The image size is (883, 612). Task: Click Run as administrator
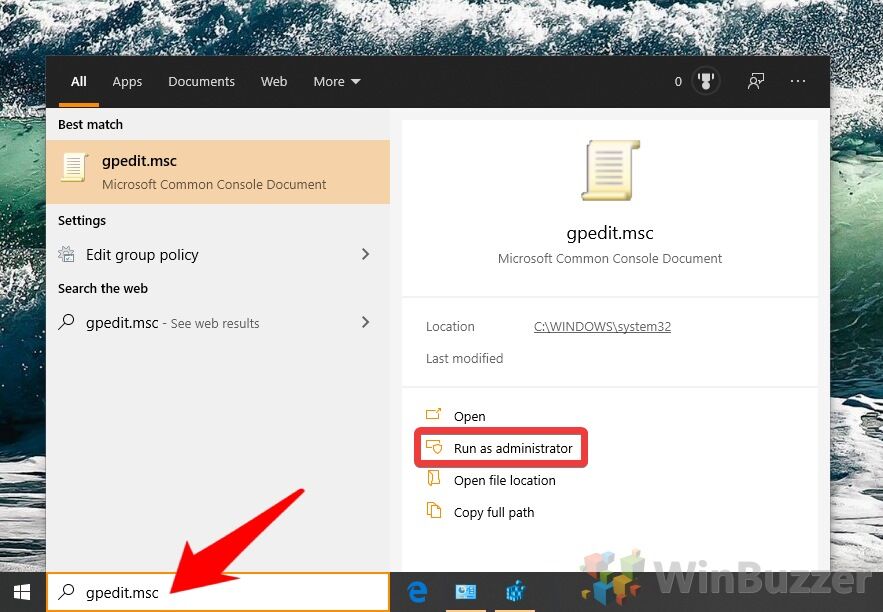(513, 448)
